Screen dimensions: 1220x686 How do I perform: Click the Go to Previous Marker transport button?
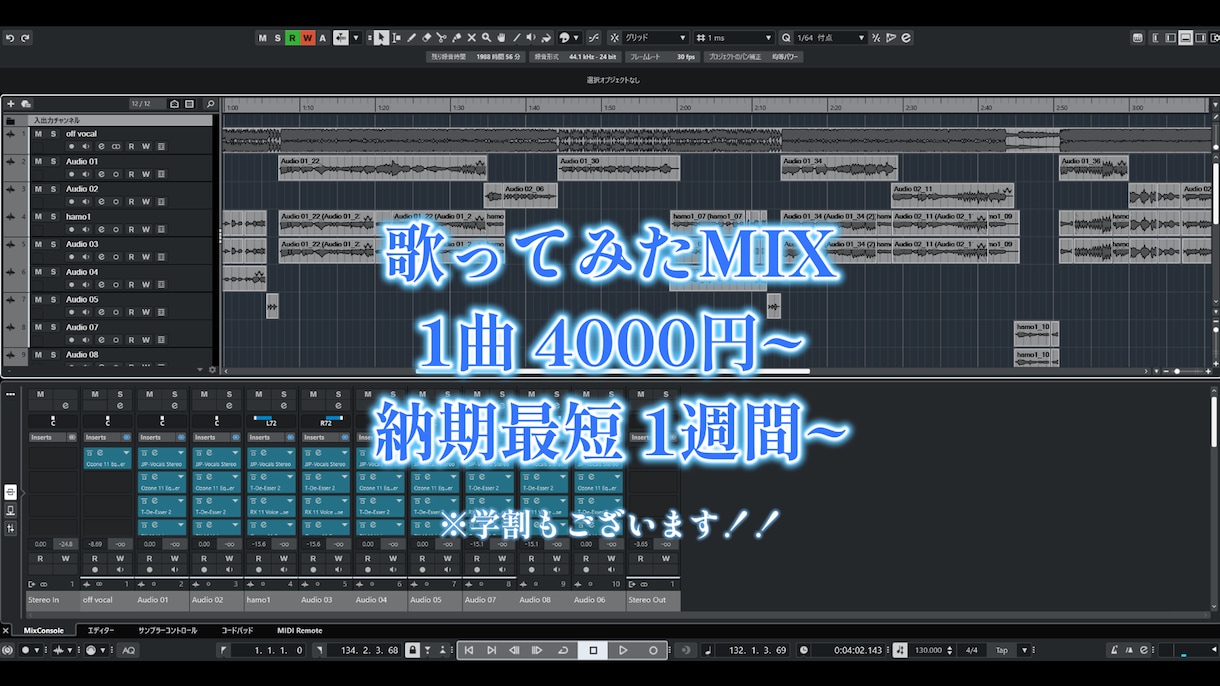tap(468, 650)
